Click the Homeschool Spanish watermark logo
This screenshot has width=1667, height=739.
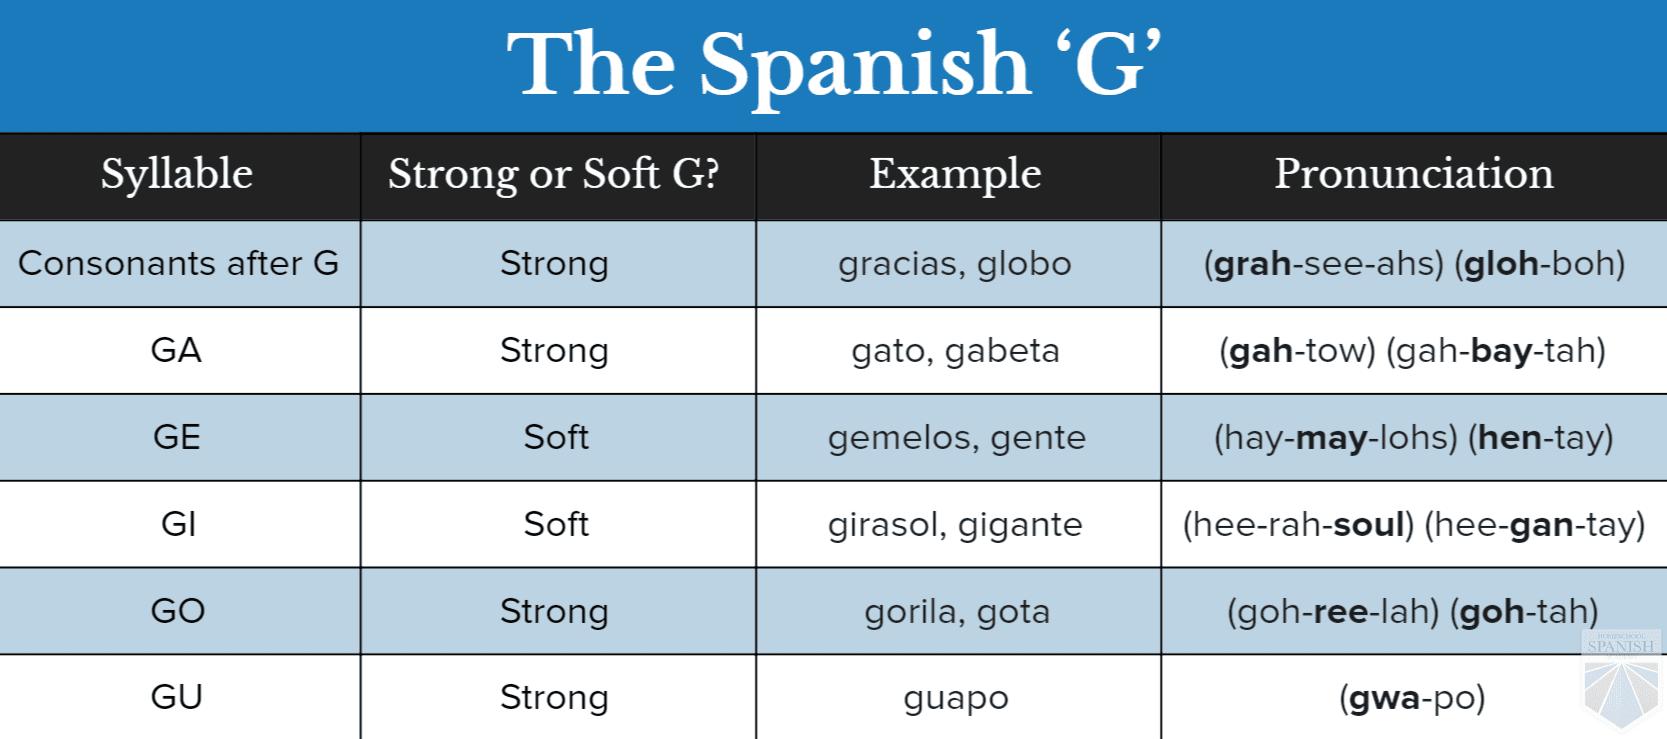click(x=1620, y=678)
